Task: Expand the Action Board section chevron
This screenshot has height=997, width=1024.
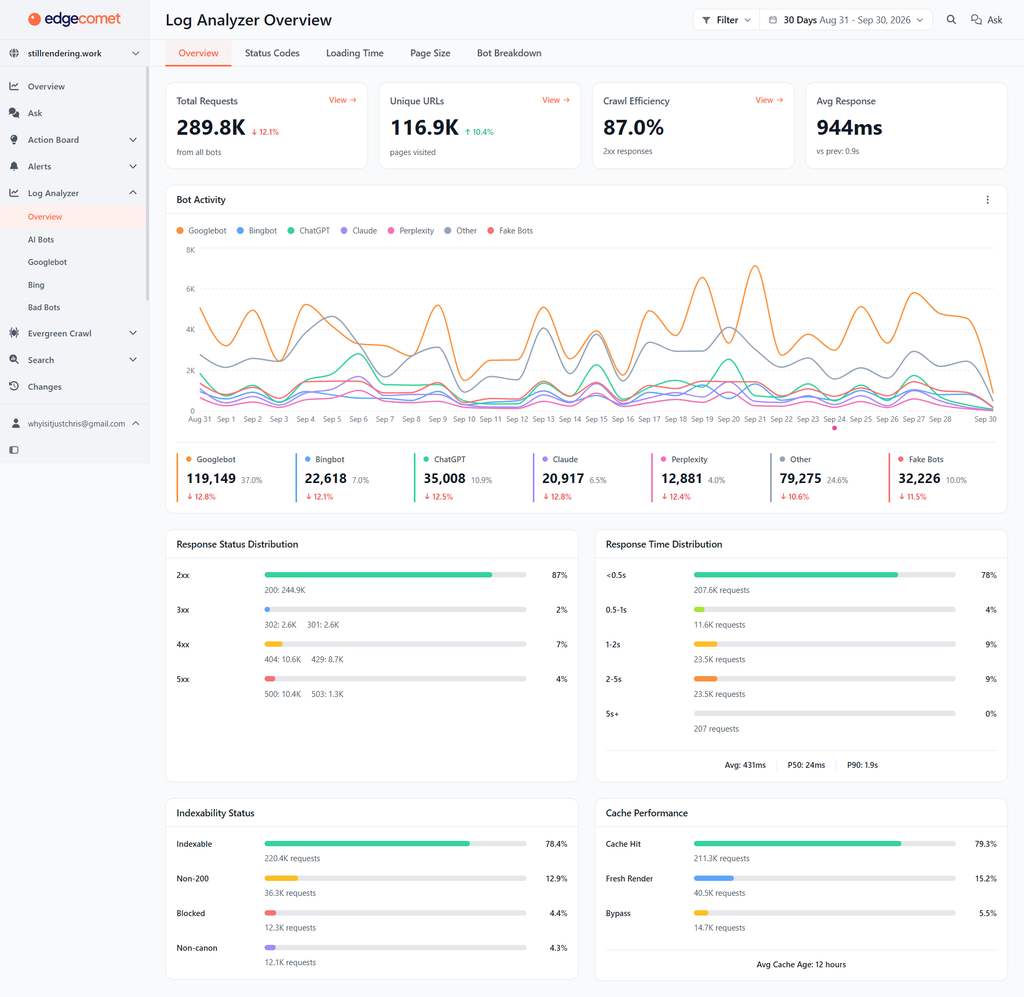Action: click(x=133, y=140)
